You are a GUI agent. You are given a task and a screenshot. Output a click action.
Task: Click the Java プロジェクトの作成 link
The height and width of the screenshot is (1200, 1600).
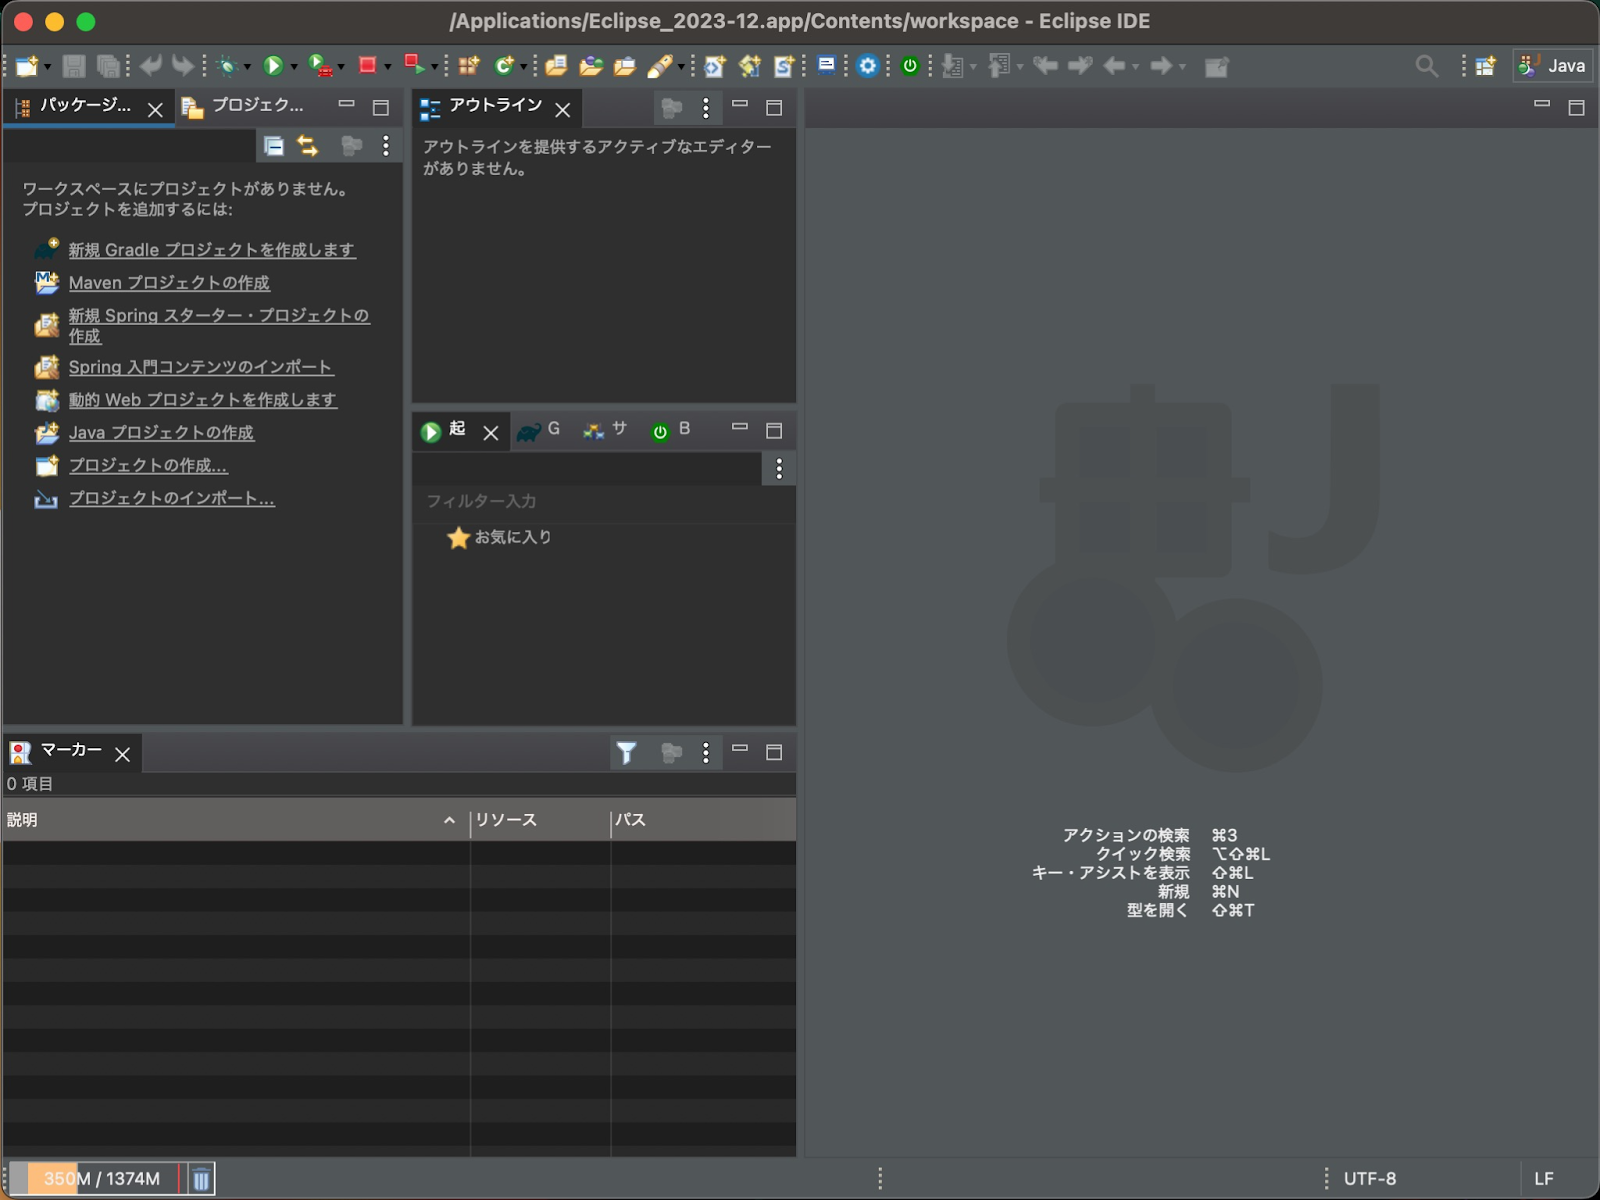pos(161,432)
